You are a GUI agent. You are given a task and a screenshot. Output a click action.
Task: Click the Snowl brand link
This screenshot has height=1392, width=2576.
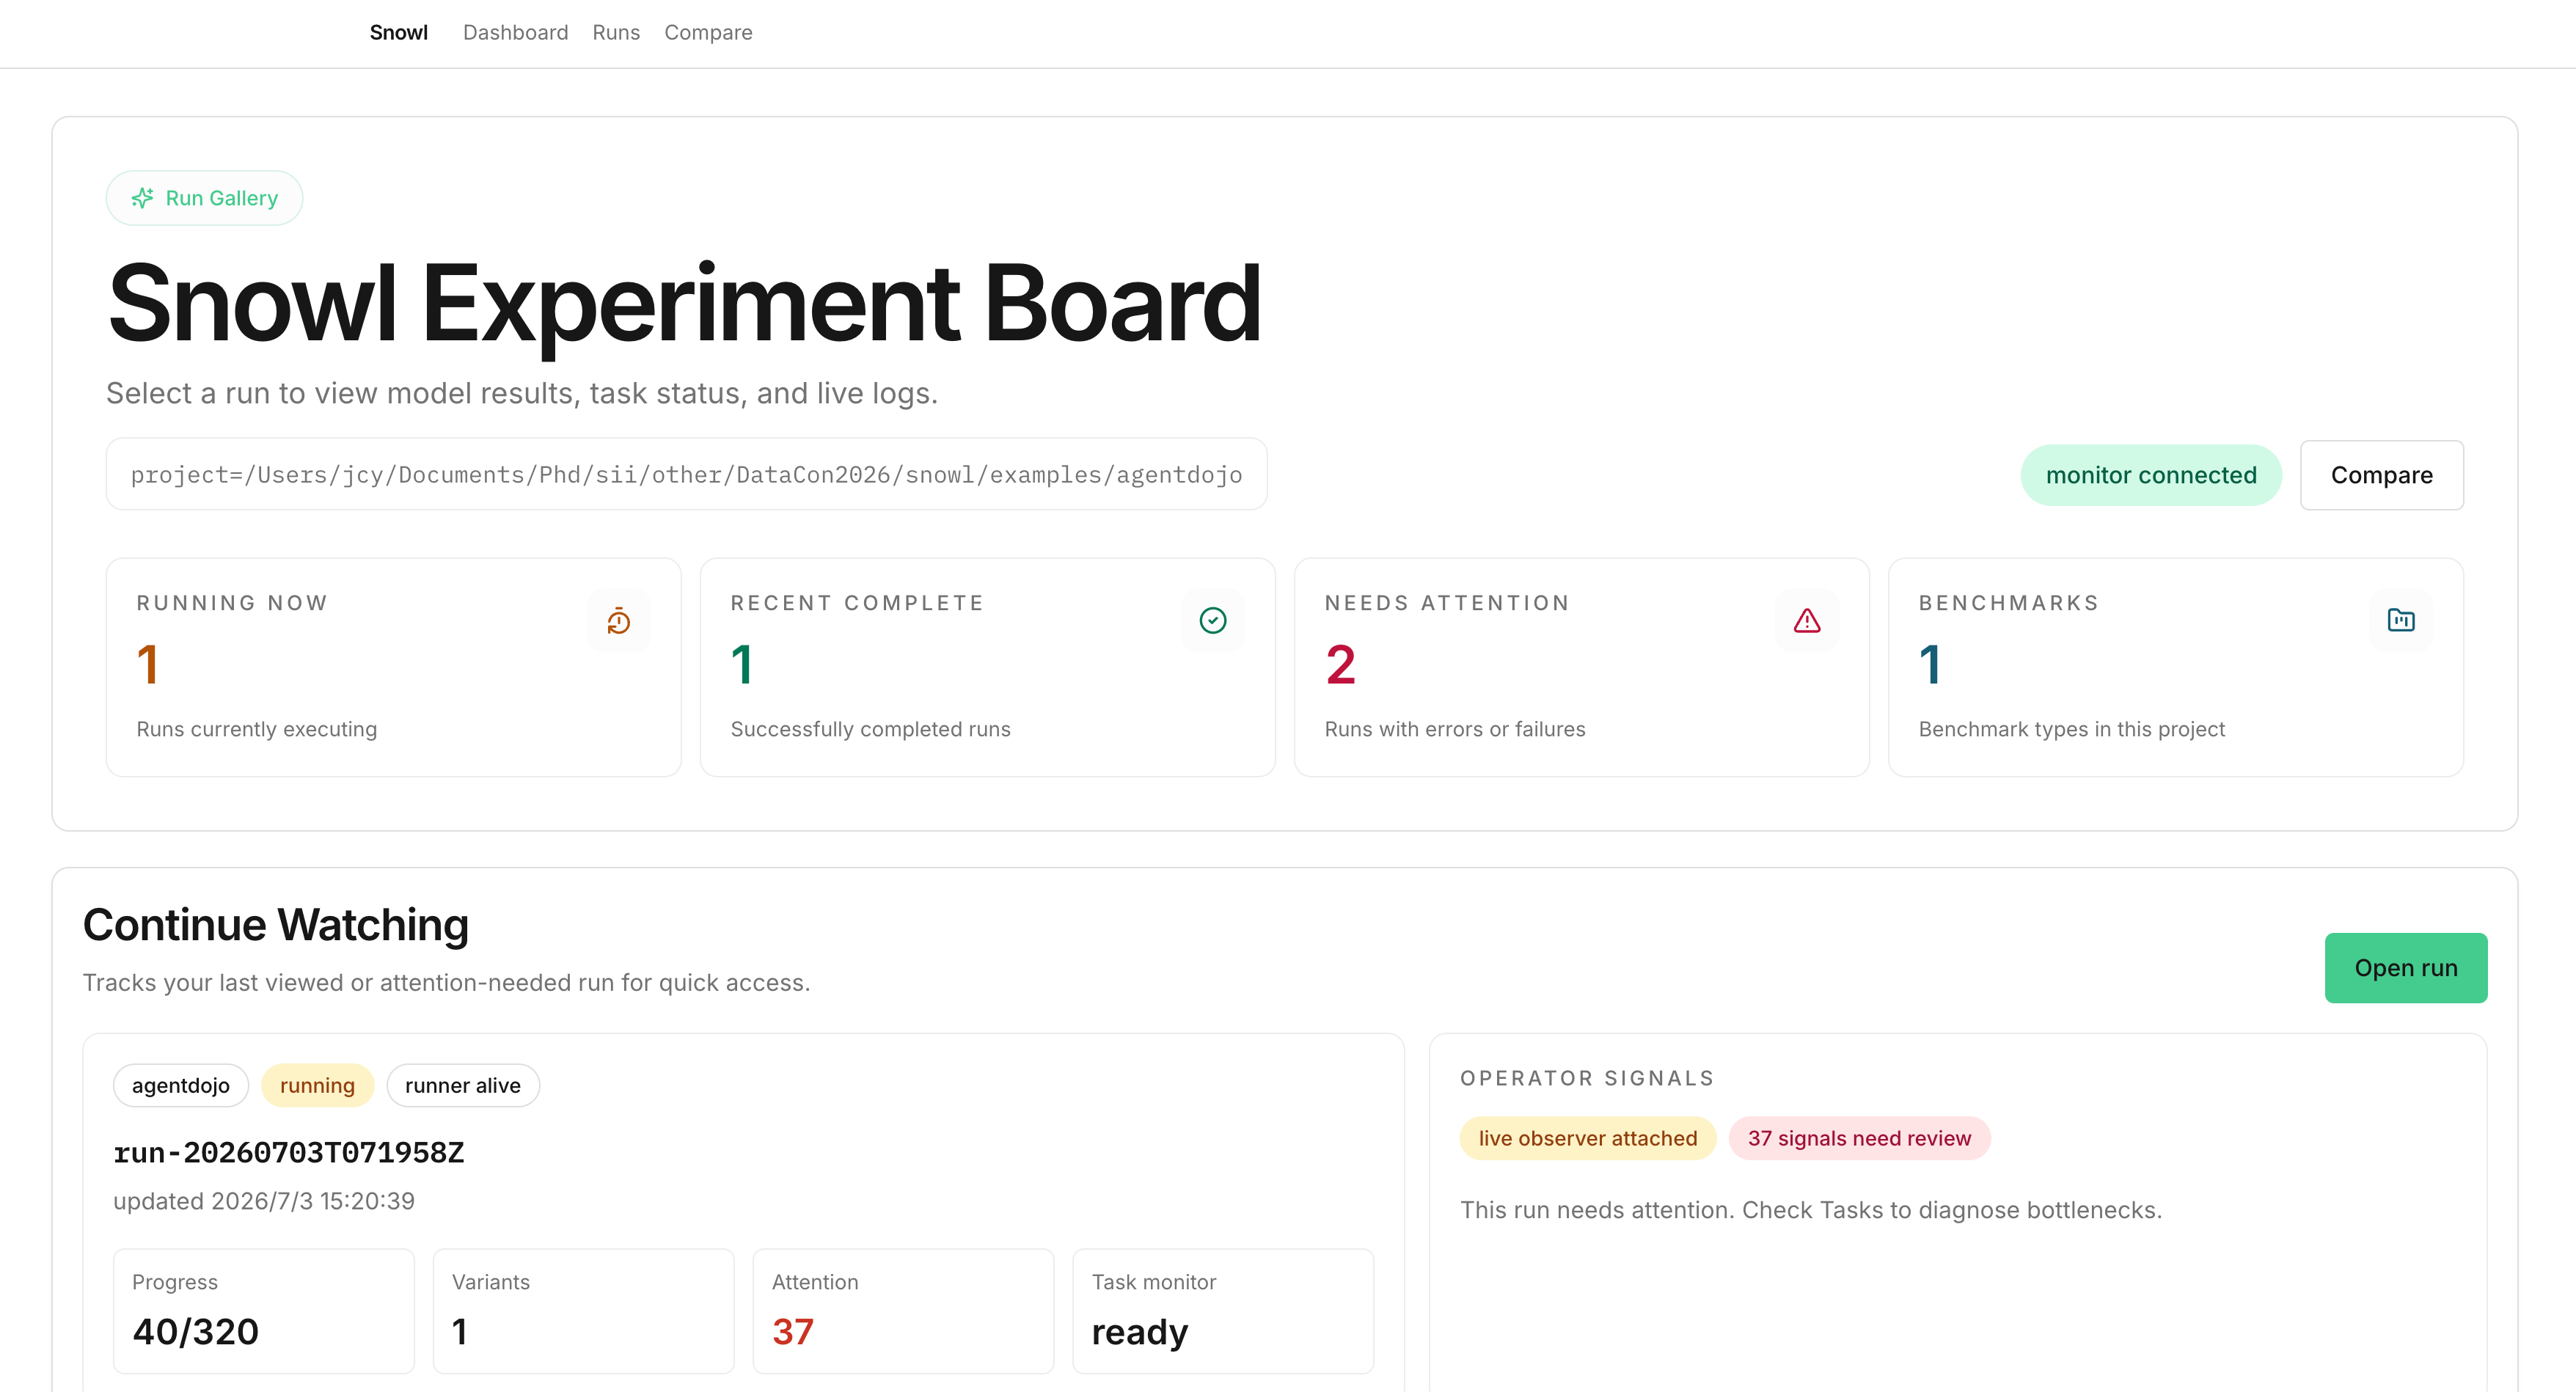[x=398, y=33]
